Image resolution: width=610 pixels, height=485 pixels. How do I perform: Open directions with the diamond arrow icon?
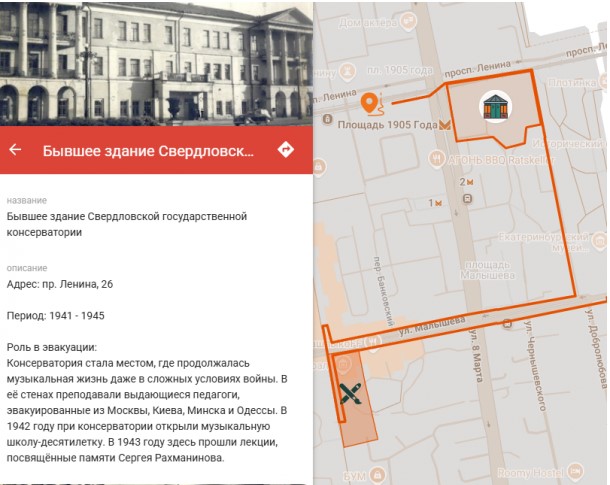286,150
